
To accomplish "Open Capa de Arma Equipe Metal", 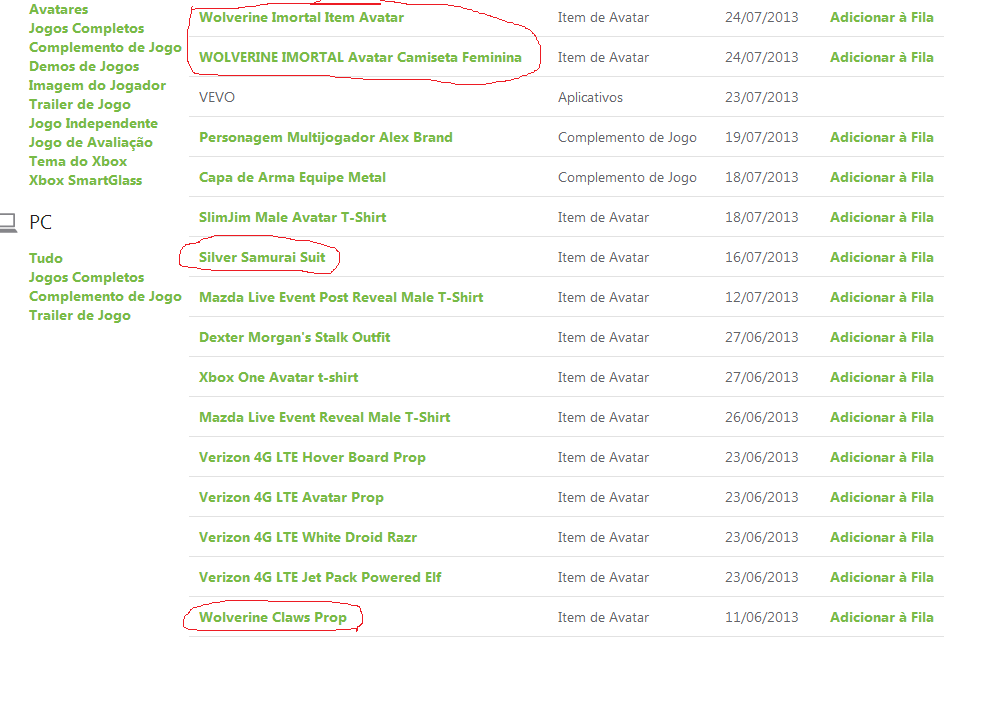I will pos(292,177).
